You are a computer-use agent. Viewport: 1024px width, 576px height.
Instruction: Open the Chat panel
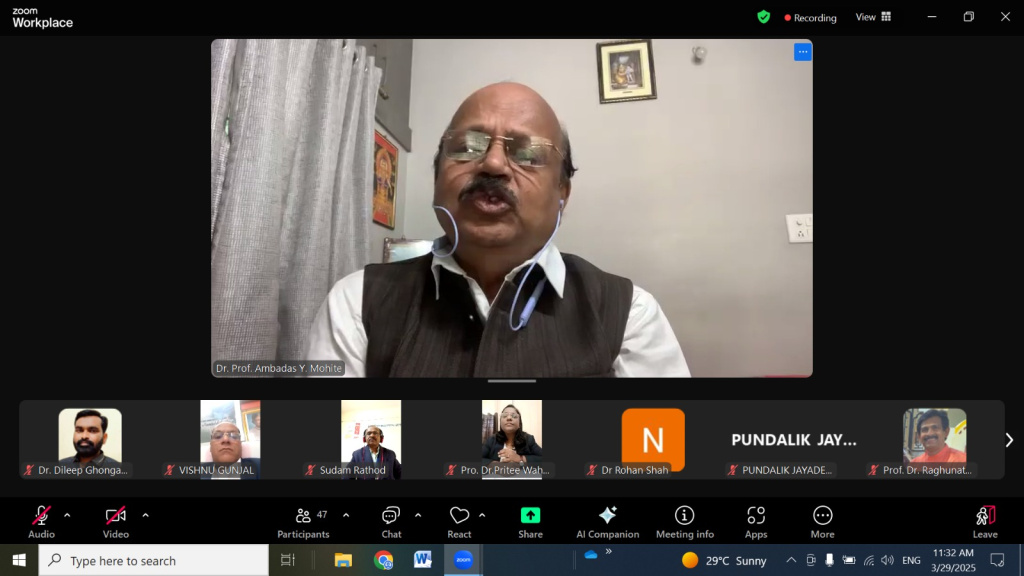tap(391, 521)
